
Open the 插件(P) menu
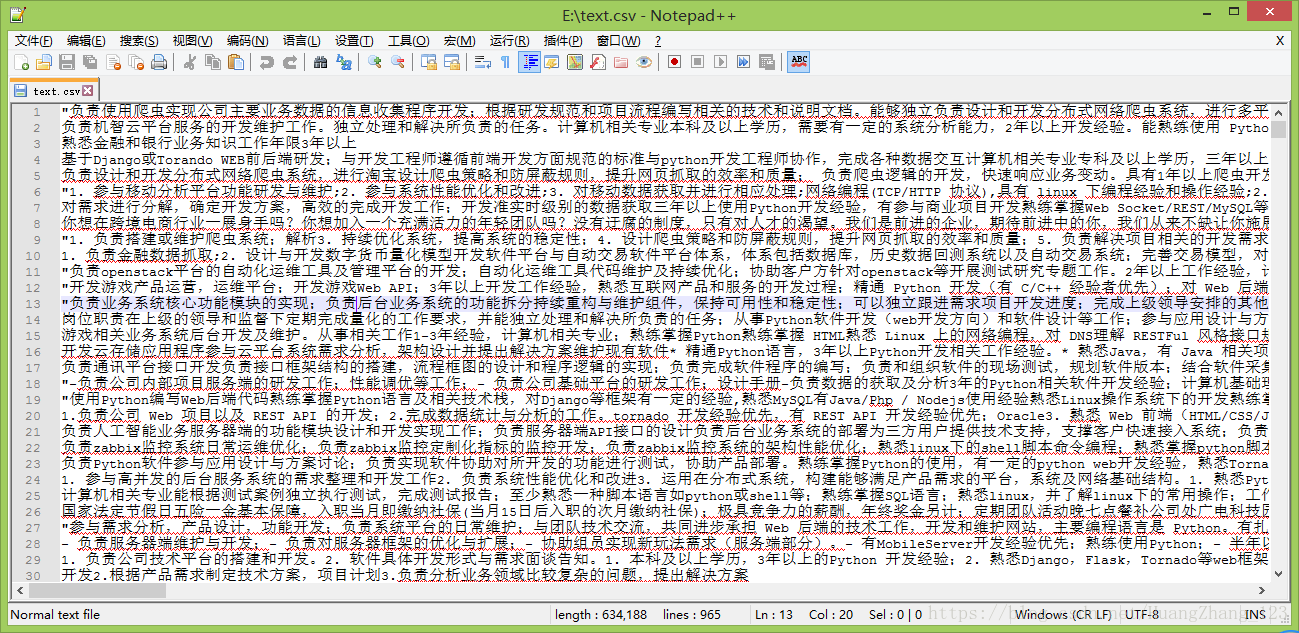563,41
